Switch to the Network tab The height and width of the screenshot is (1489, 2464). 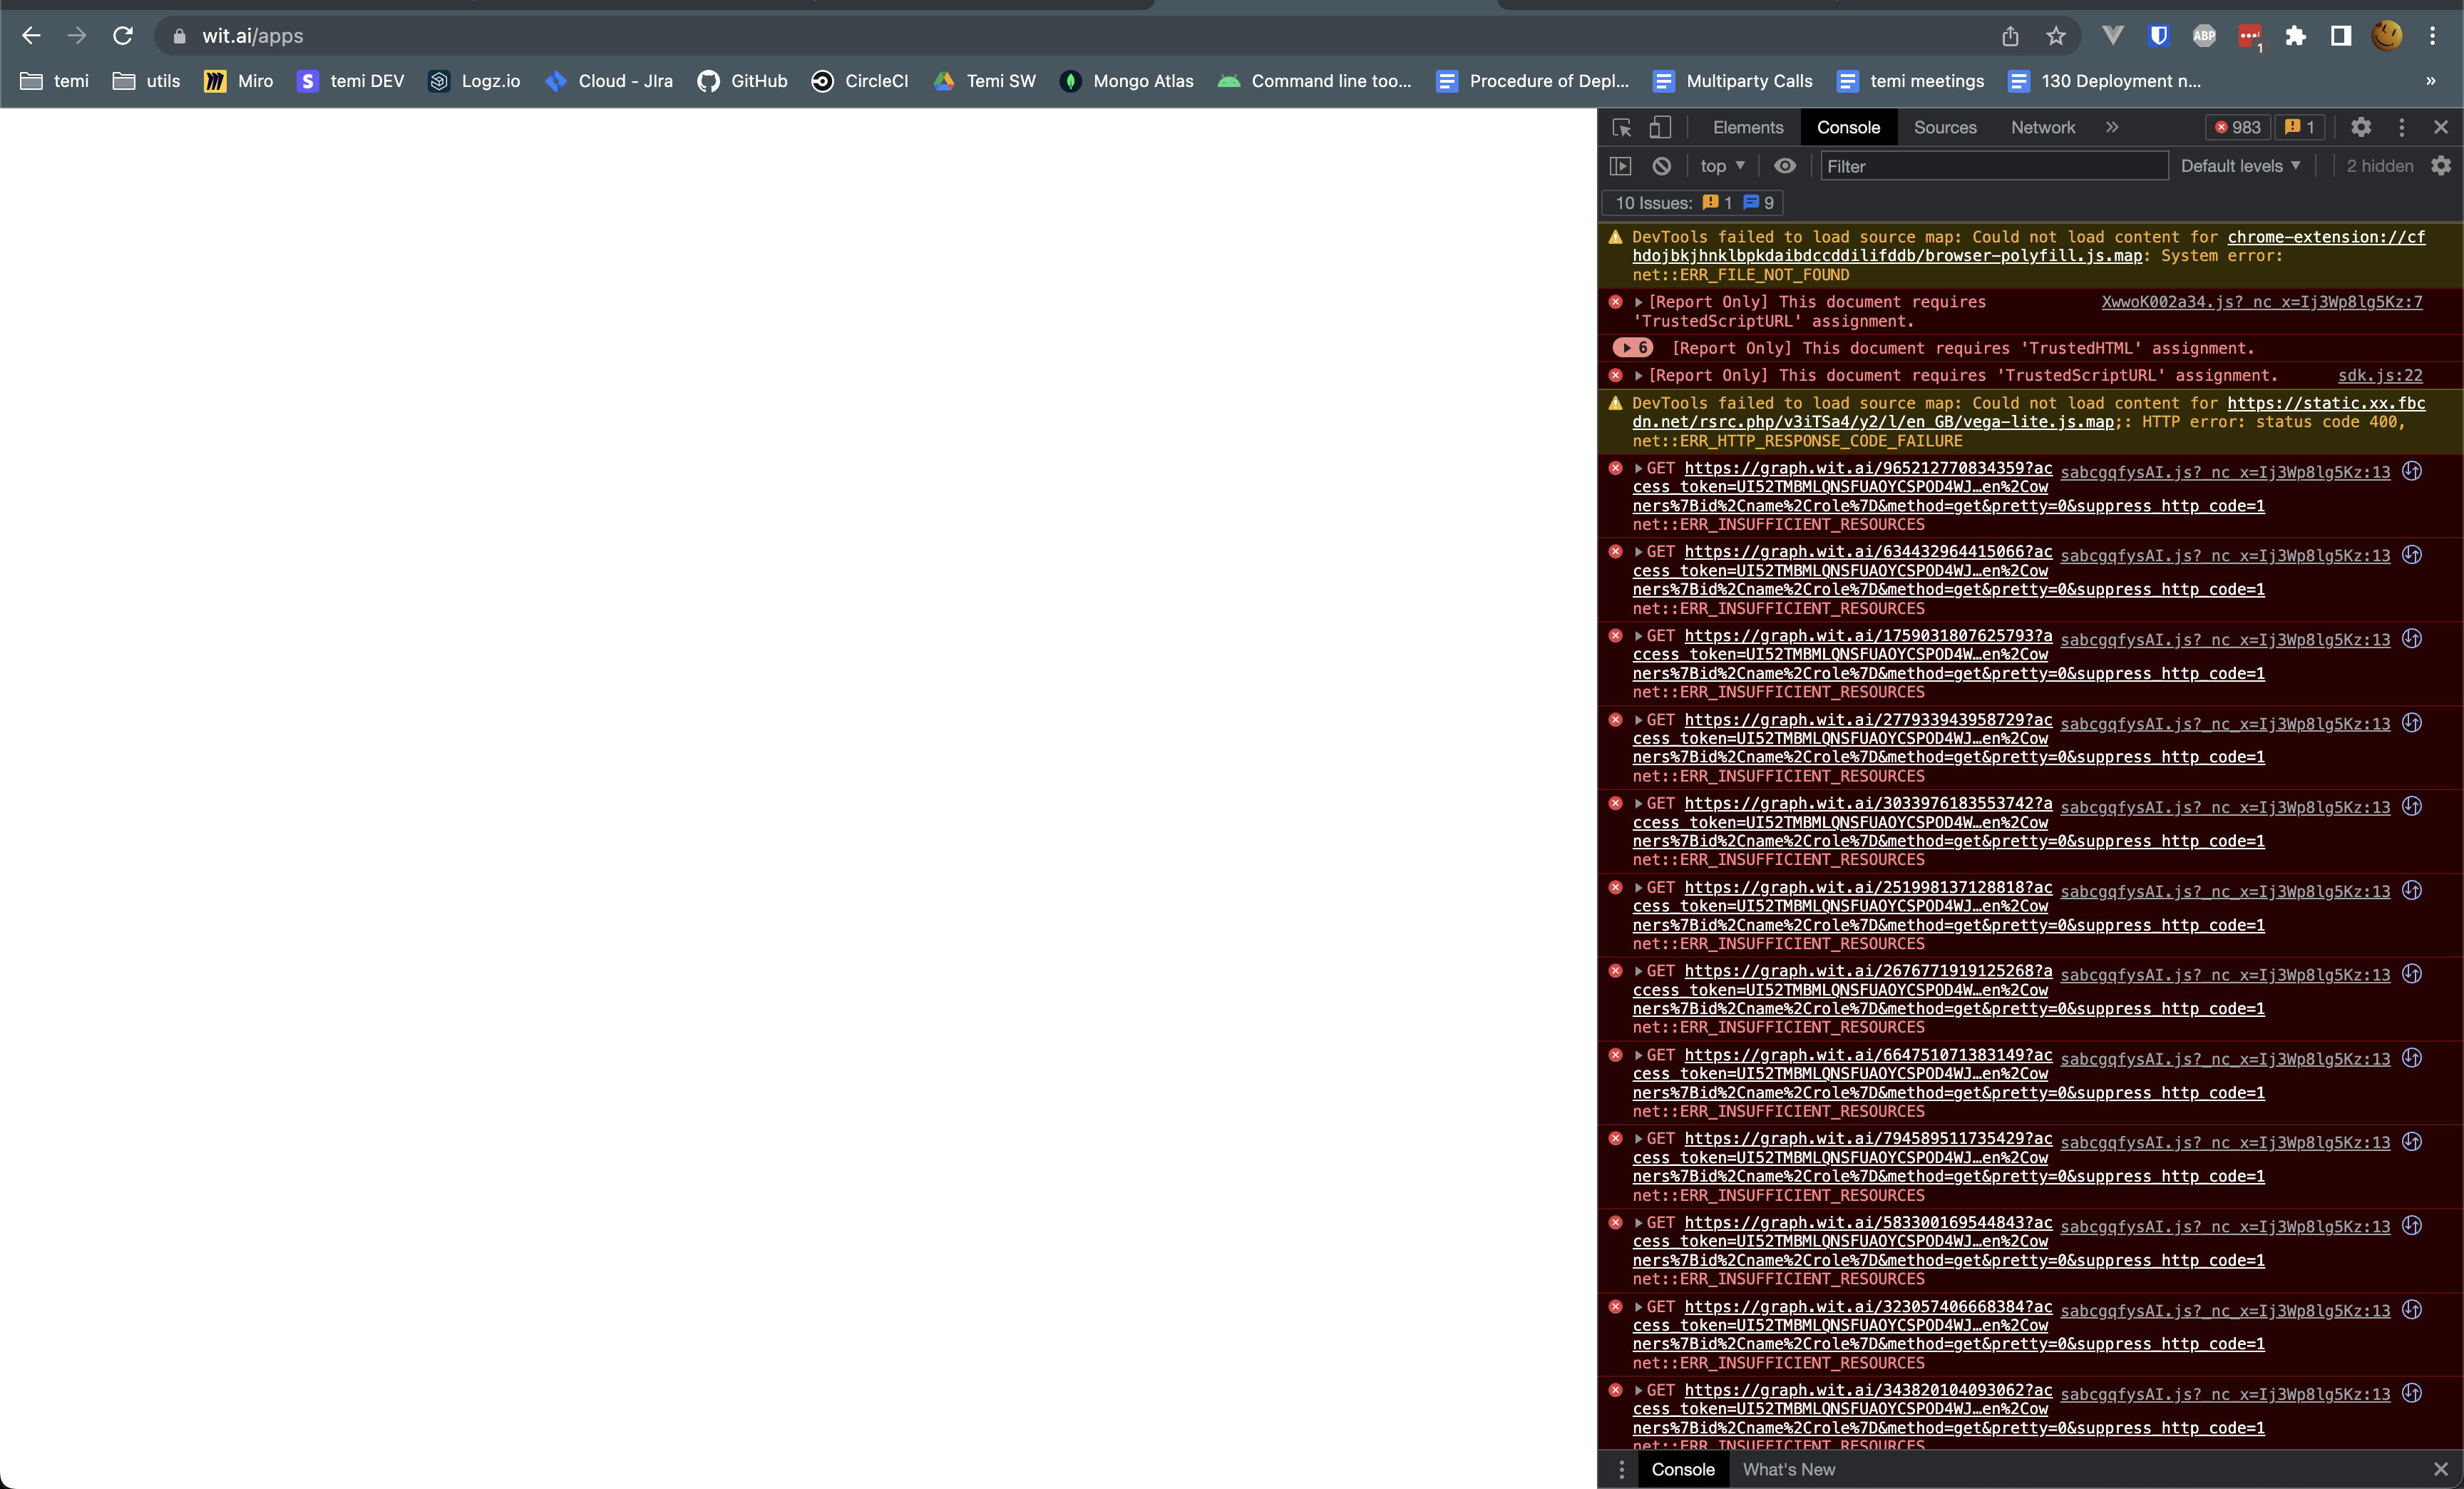coord(2041,127)
